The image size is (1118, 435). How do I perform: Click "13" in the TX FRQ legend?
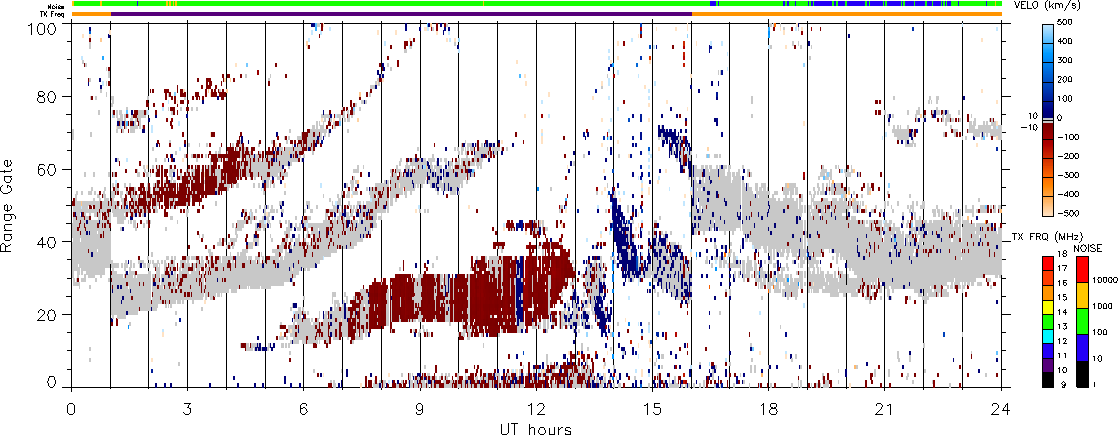click(1064, 327)
